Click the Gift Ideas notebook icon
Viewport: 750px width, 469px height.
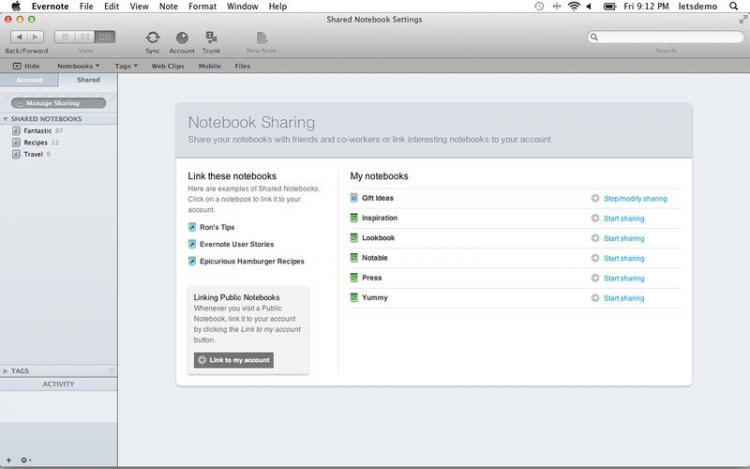tap(354, 198)
